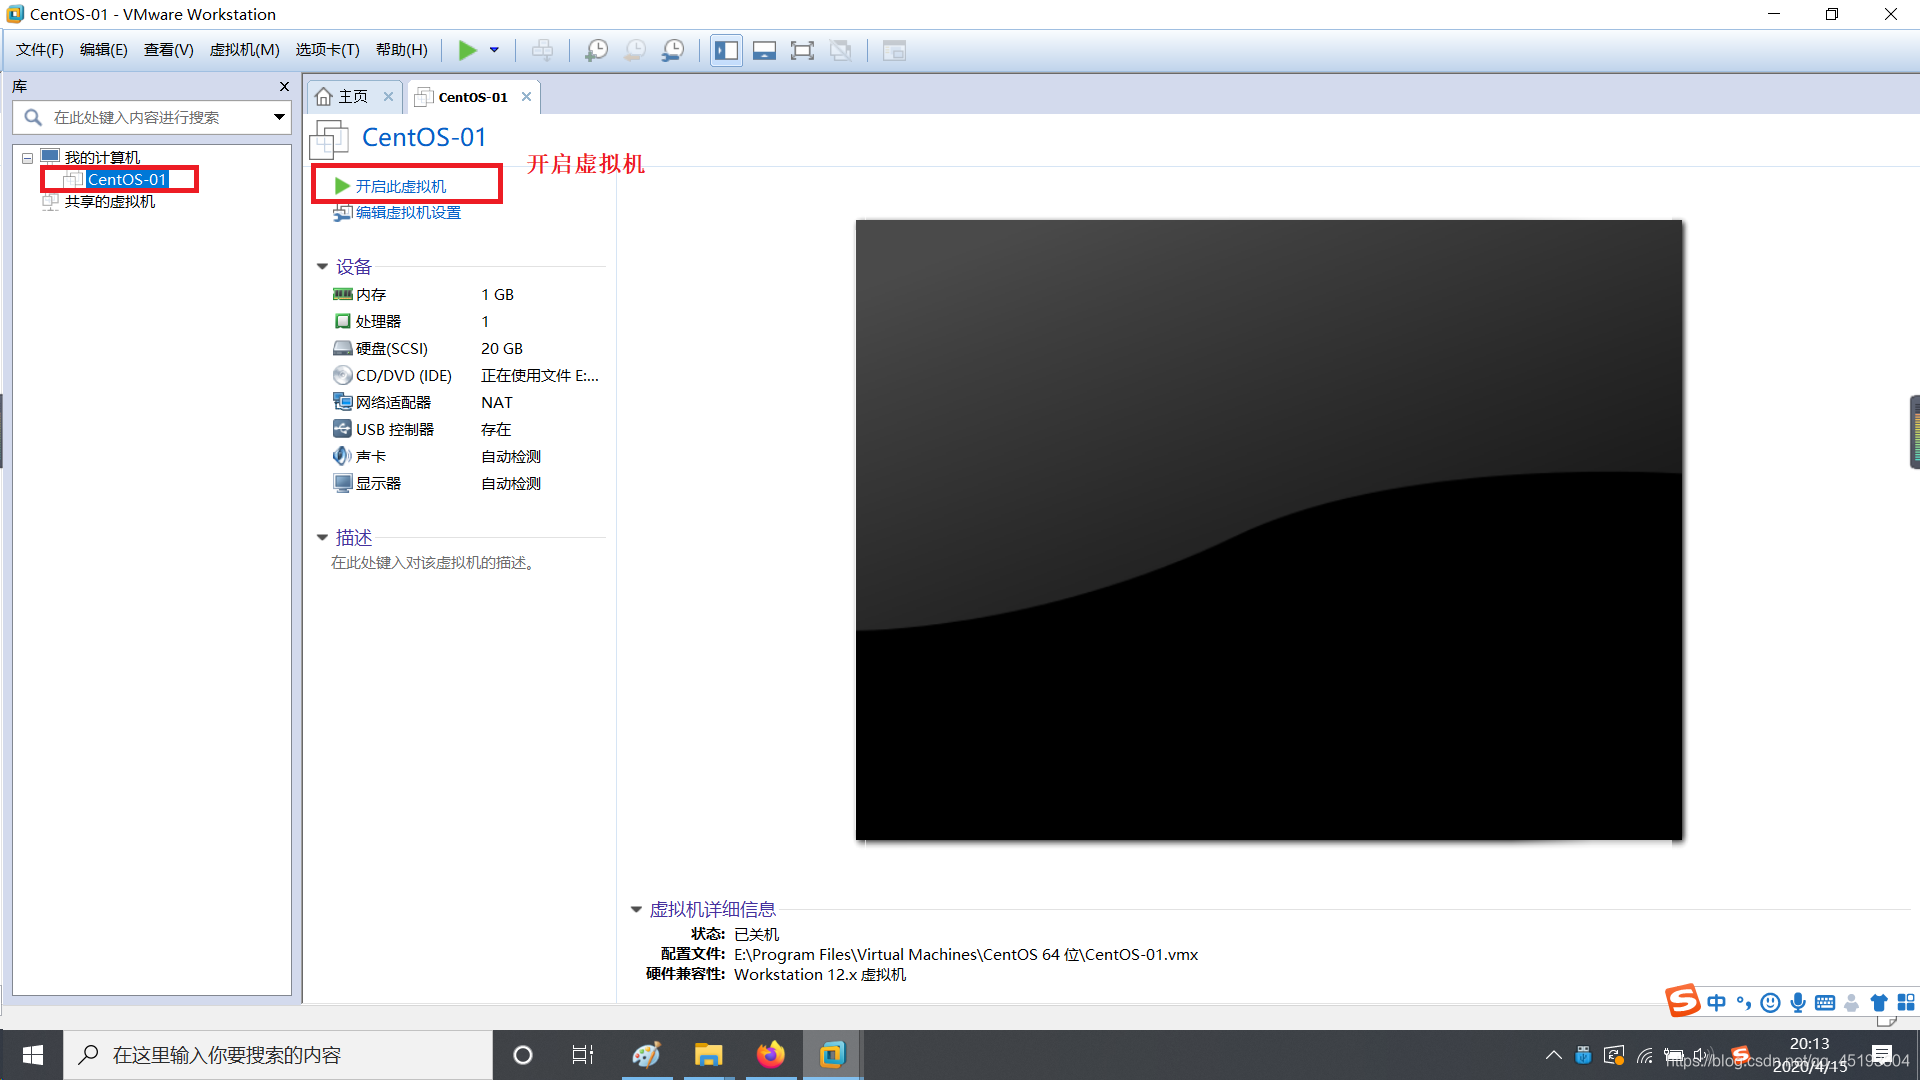Open the 帮助(H) menu
This screenshot has height=1080, width=1920.
402,50
